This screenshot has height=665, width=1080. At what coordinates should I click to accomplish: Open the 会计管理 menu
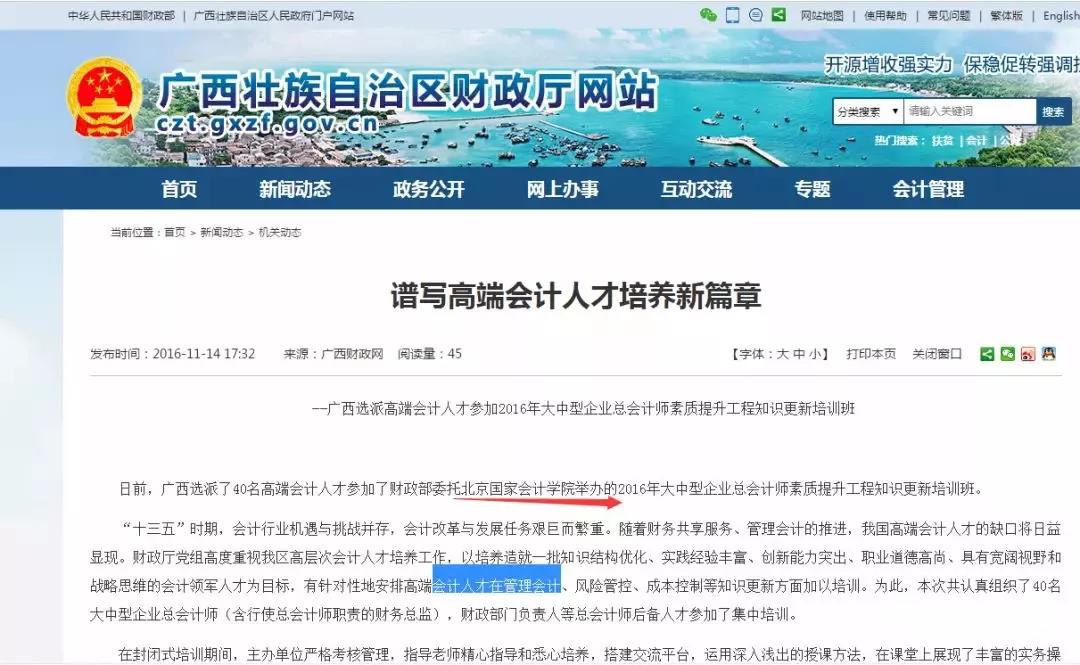(x=928, y=189)
